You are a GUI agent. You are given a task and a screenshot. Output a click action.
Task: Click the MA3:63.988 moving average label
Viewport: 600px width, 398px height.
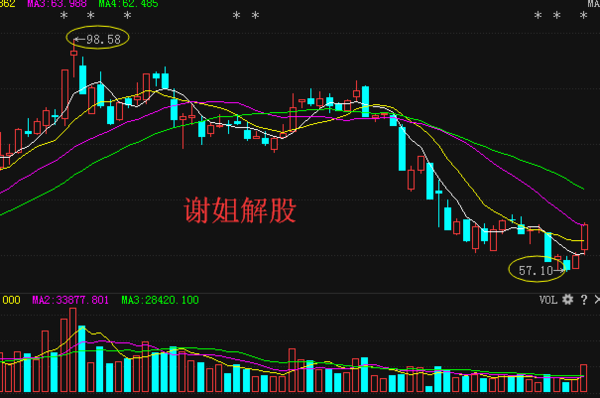[57, 4]
